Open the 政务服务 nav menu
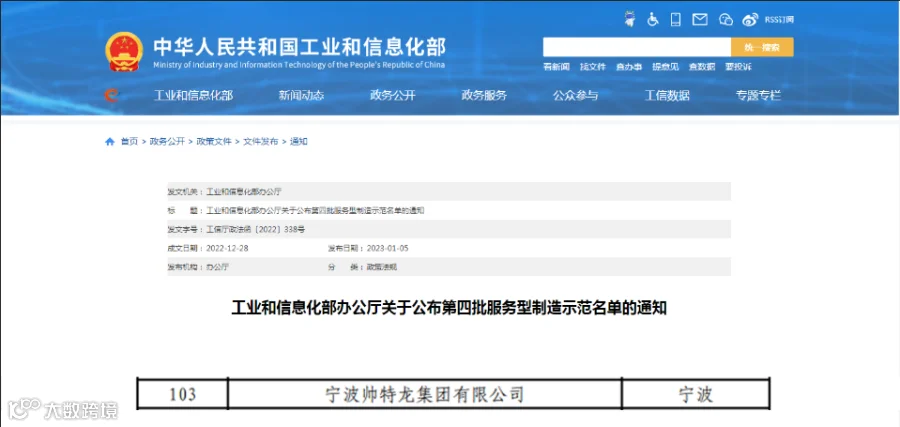The height and width of the screenshot is (427, 900). click(484, 96)
